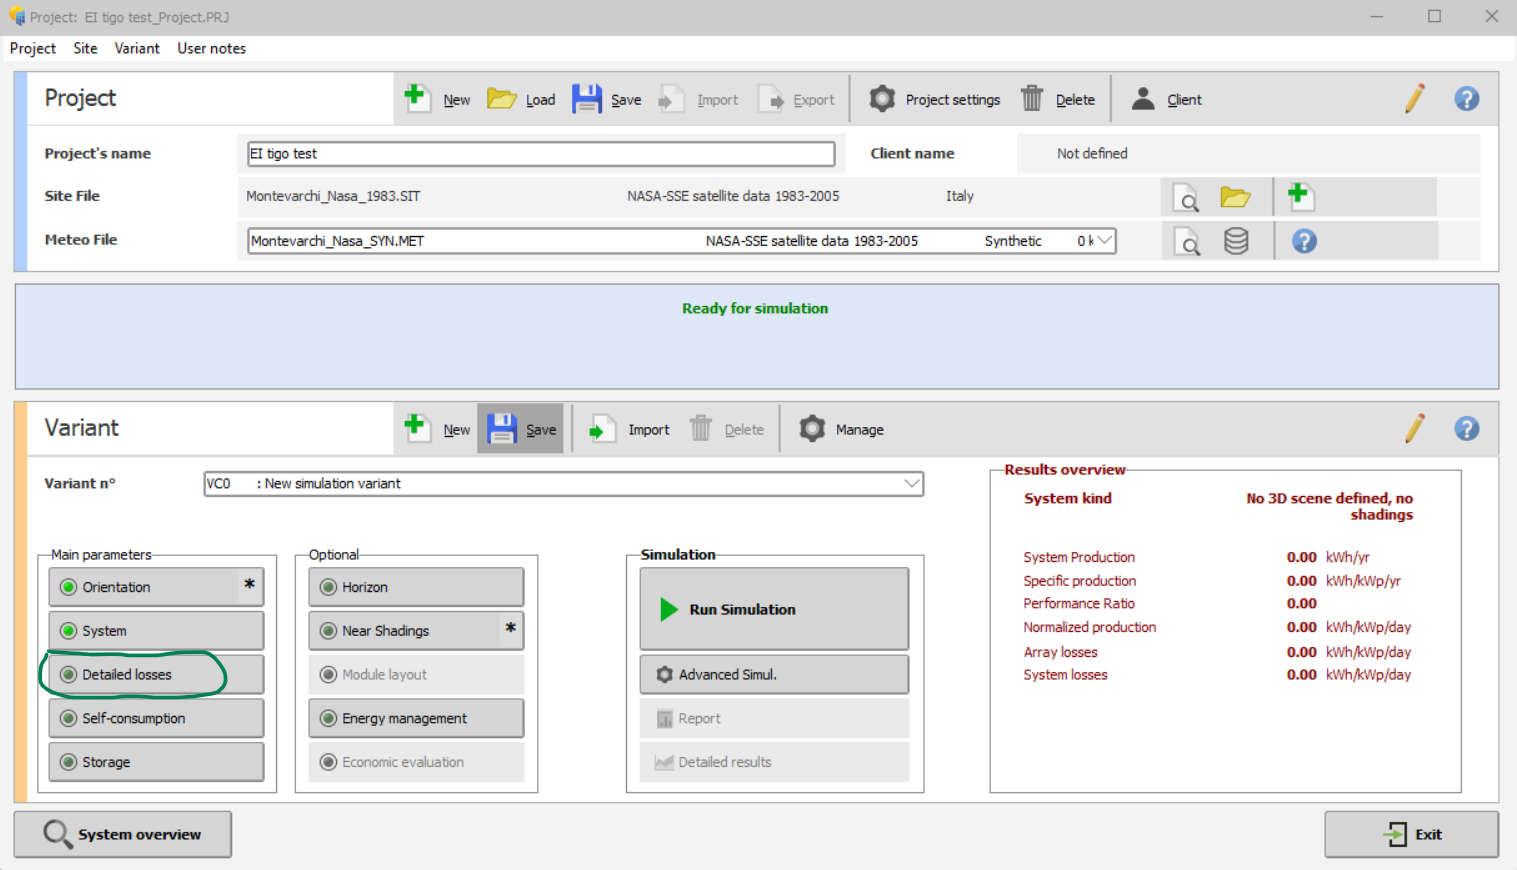Open Advanced Simul. options
1517x870 pixels.
point(774,675)
